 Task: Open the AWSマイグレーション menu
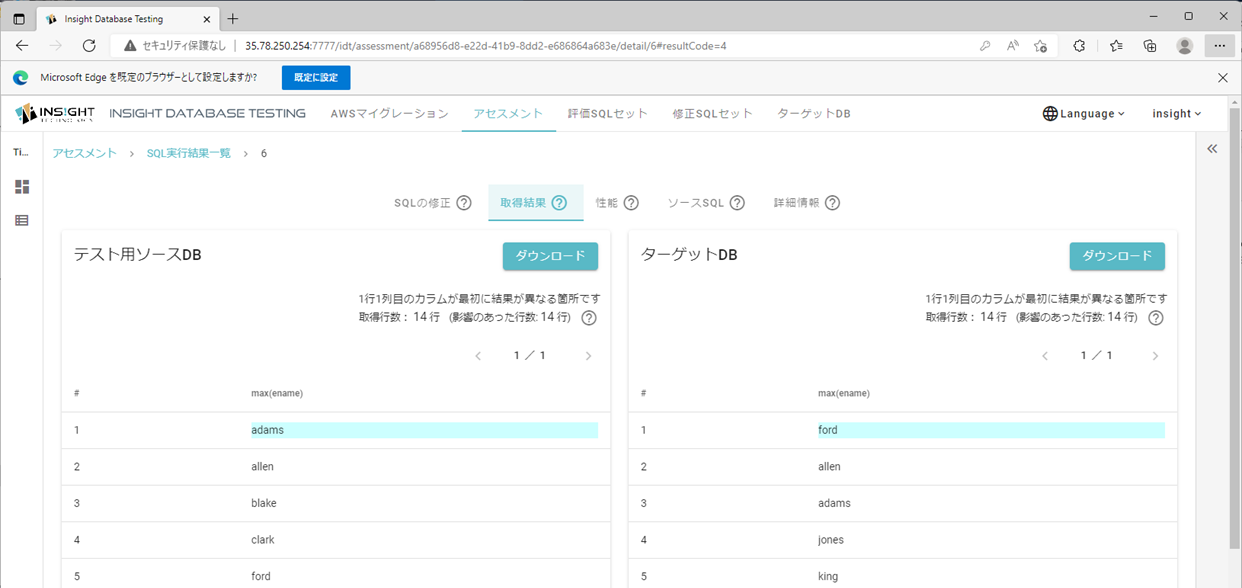pos(390,114)
